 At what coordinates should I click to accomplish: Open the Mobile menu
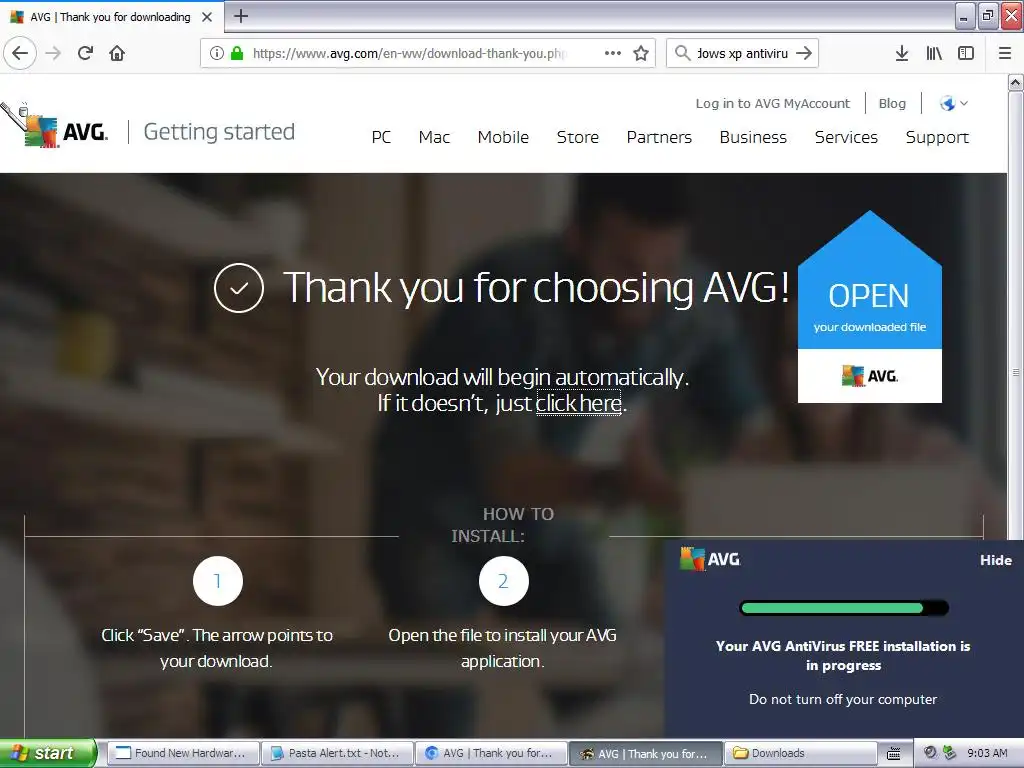click(x=503, y=137)
